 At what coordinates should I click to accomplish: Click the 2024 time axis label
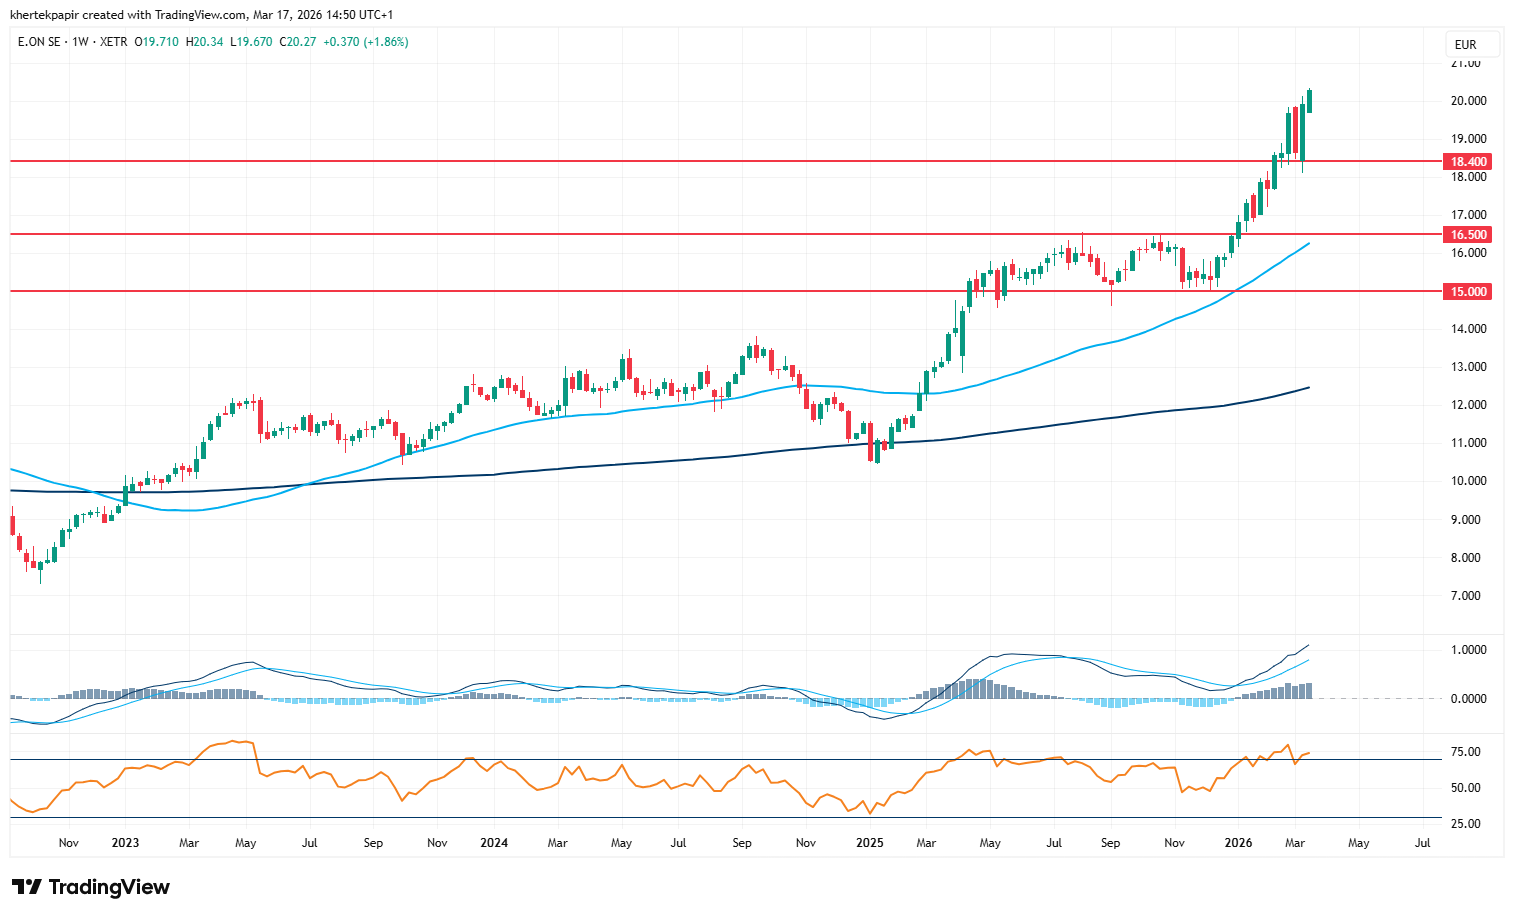[x=494, y=843]
